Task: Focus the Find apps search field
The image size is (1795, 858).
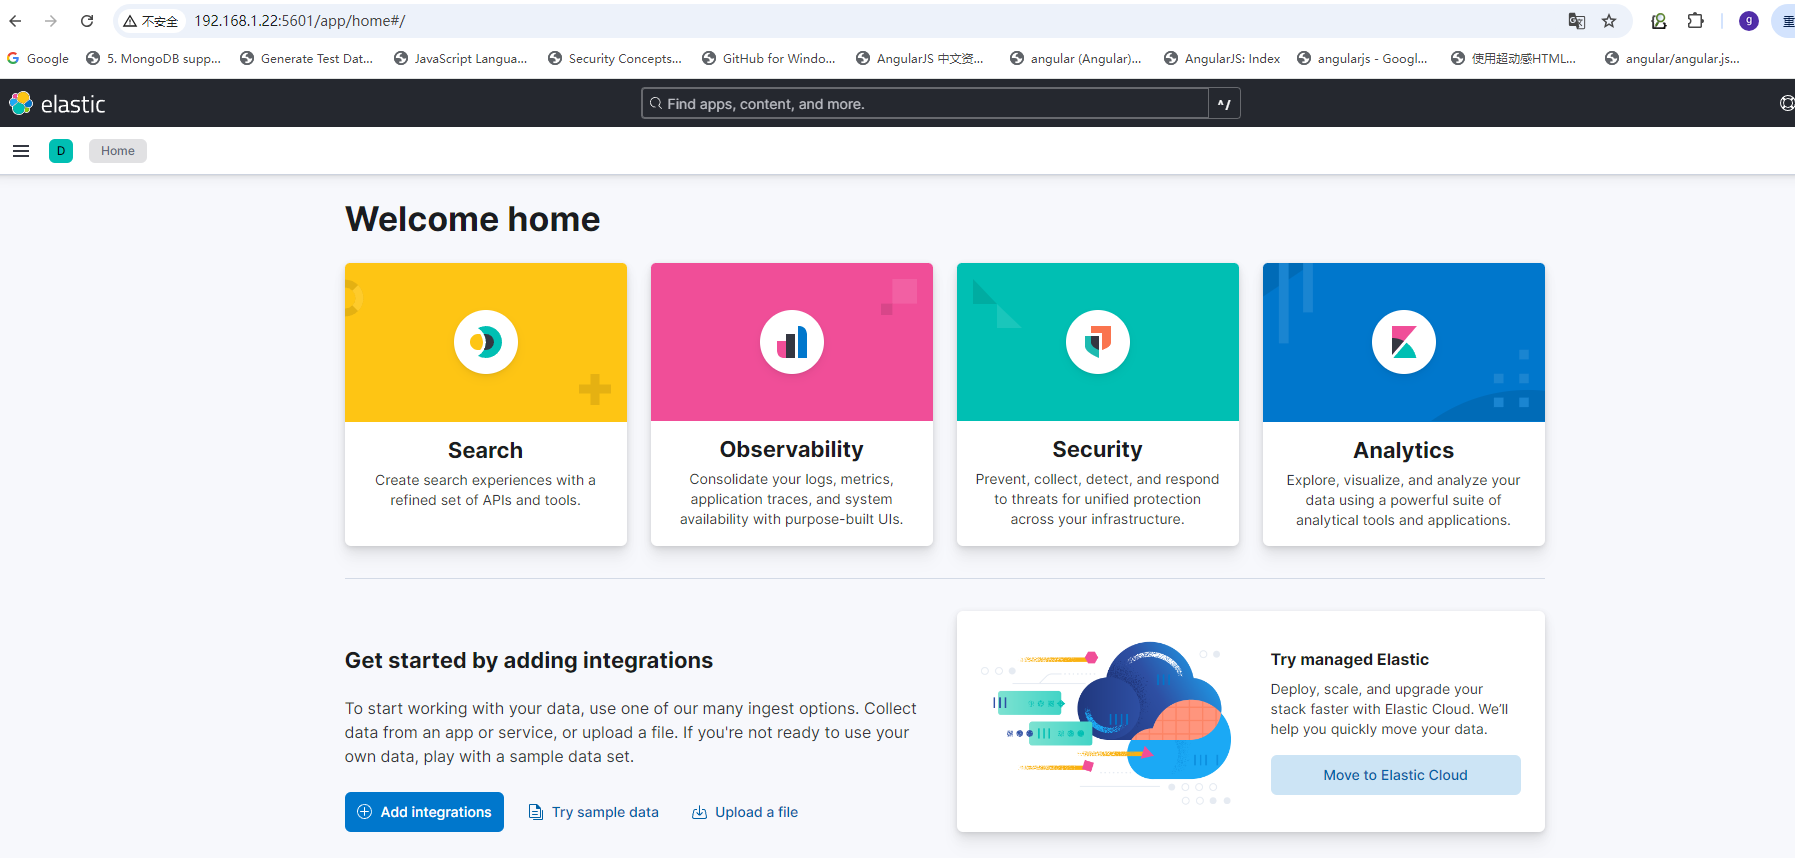Action: coord(925,104)
